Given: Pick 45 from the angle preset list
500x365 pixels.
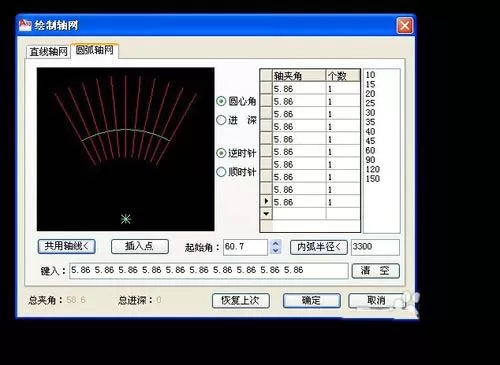Looking at the screenshot, I should (x=370, y=141).
